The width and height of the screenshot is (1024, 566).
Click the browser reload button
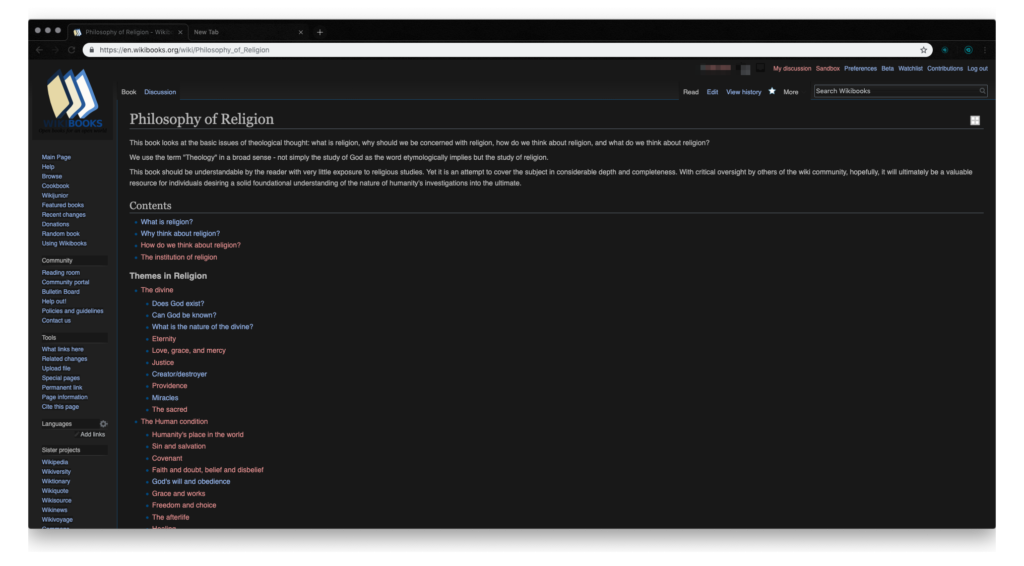[72, 49]
